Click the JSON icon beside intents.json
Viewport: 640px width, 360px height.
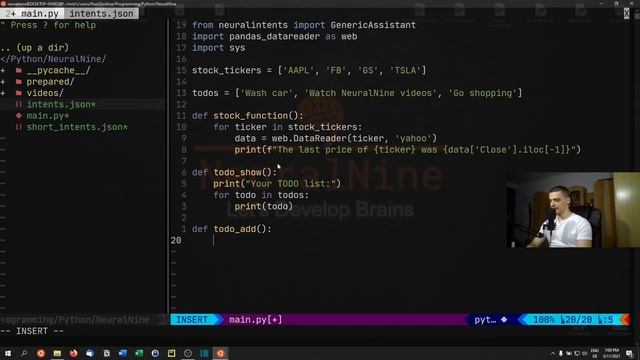[x=19, y=104]
